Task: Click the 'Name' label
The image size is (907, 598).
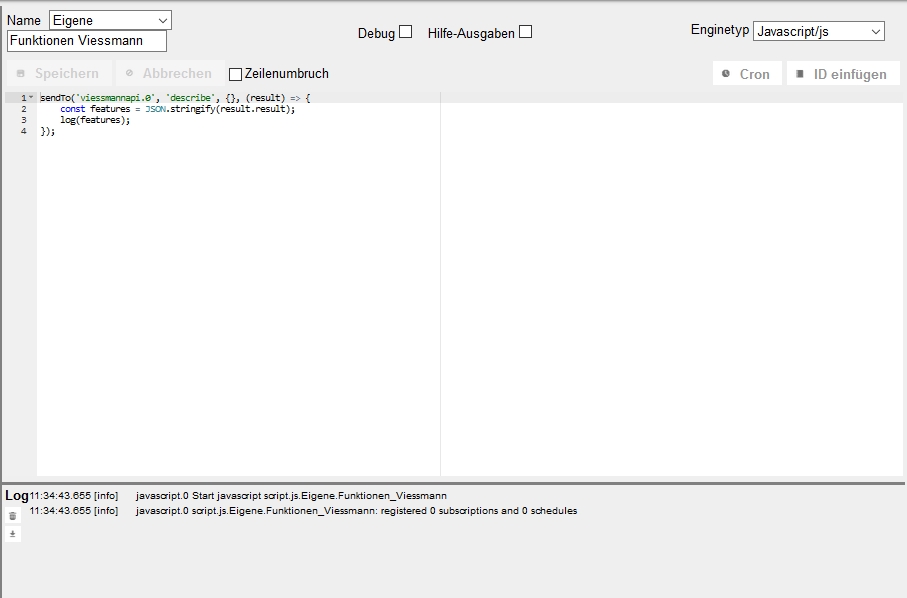Action: click(x=24, y=20)
